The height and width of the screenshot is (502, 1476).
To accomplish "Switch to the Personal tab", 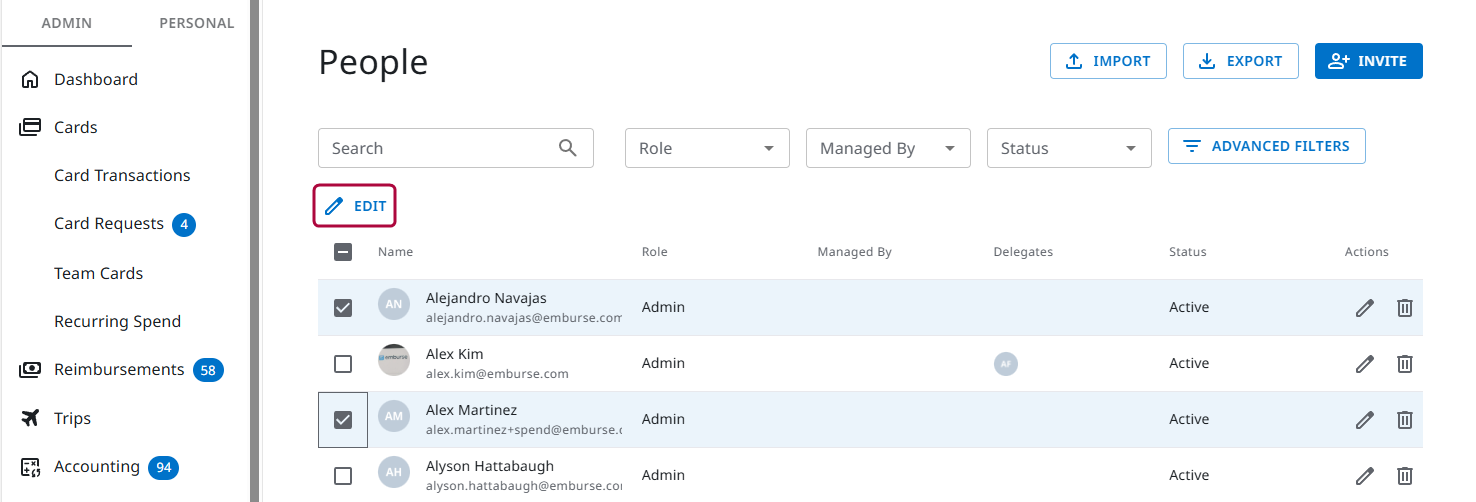I will pos(197,23).
